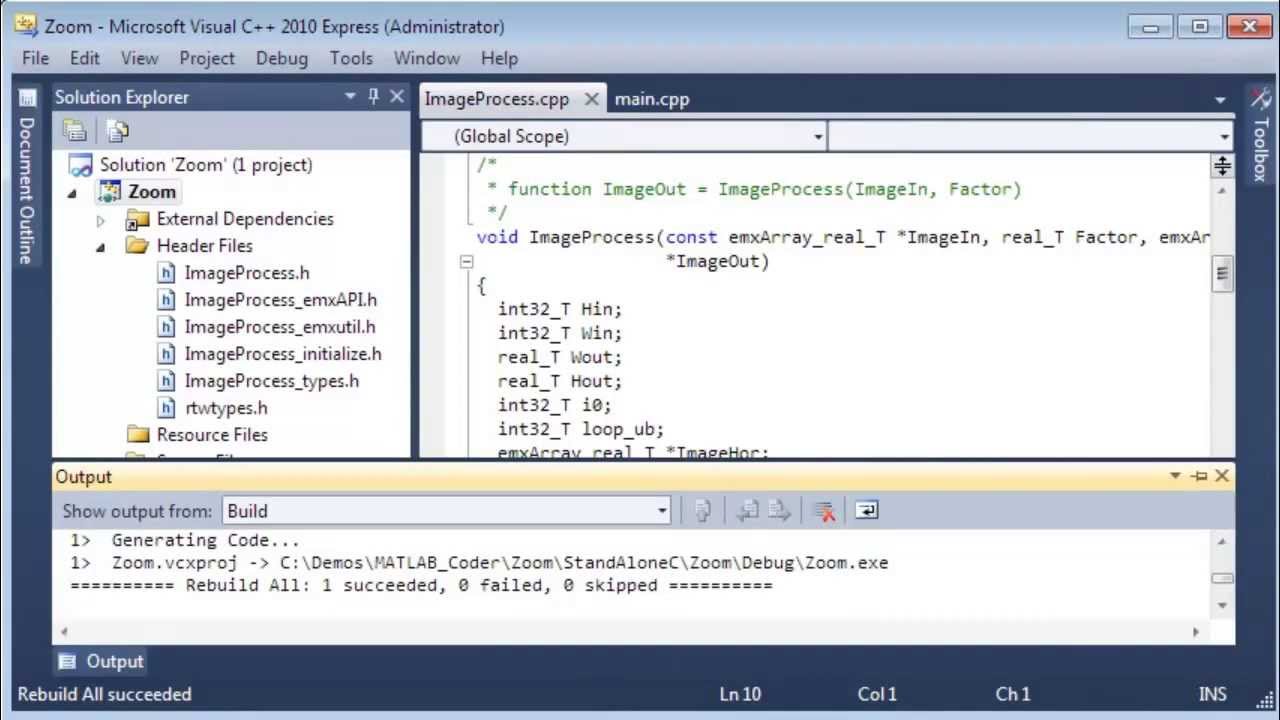The width and height of the screenshot is (1280, 720).
Task: Click Clear All output icon
Action: 824,511
